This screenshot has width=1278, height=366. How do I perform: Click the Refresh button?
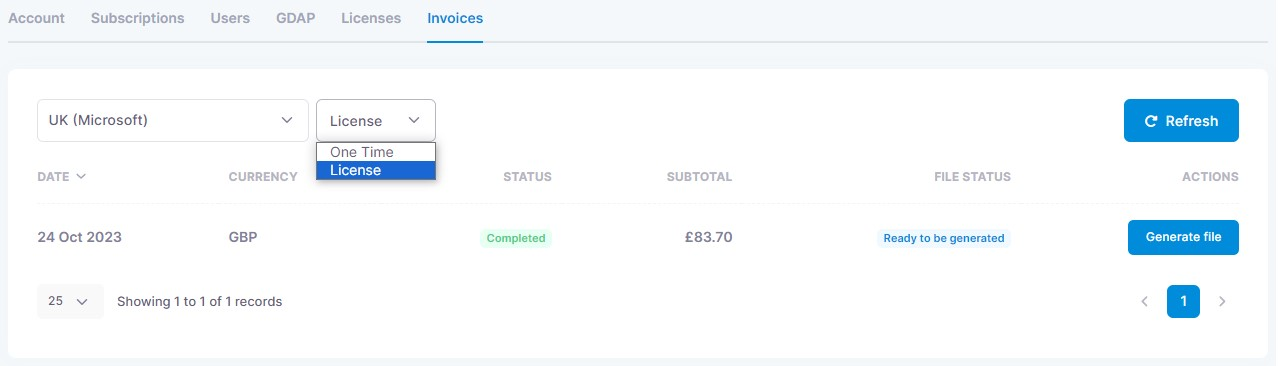[1181, 120]
